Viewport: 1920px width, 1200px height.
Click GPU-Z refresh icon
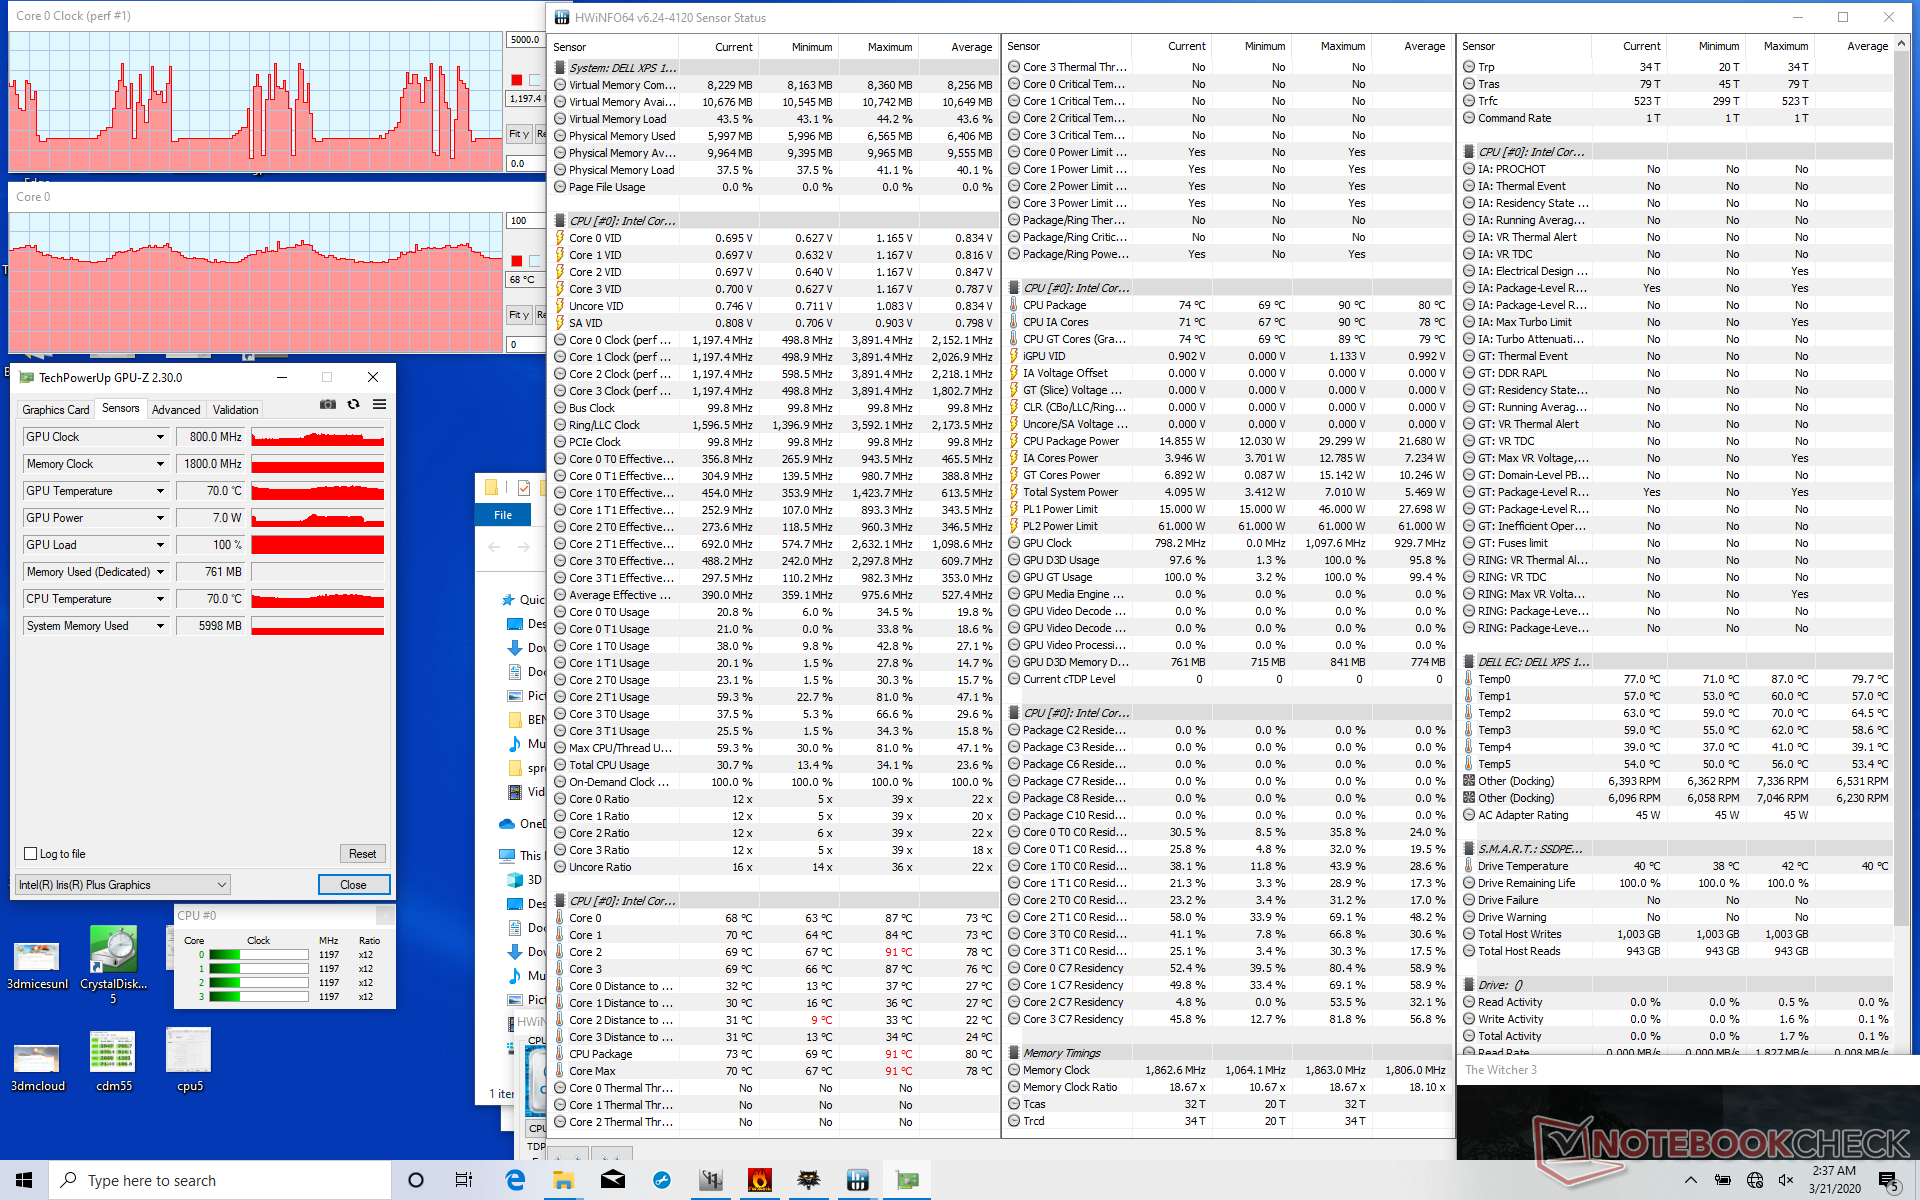[x=353, y=405]
